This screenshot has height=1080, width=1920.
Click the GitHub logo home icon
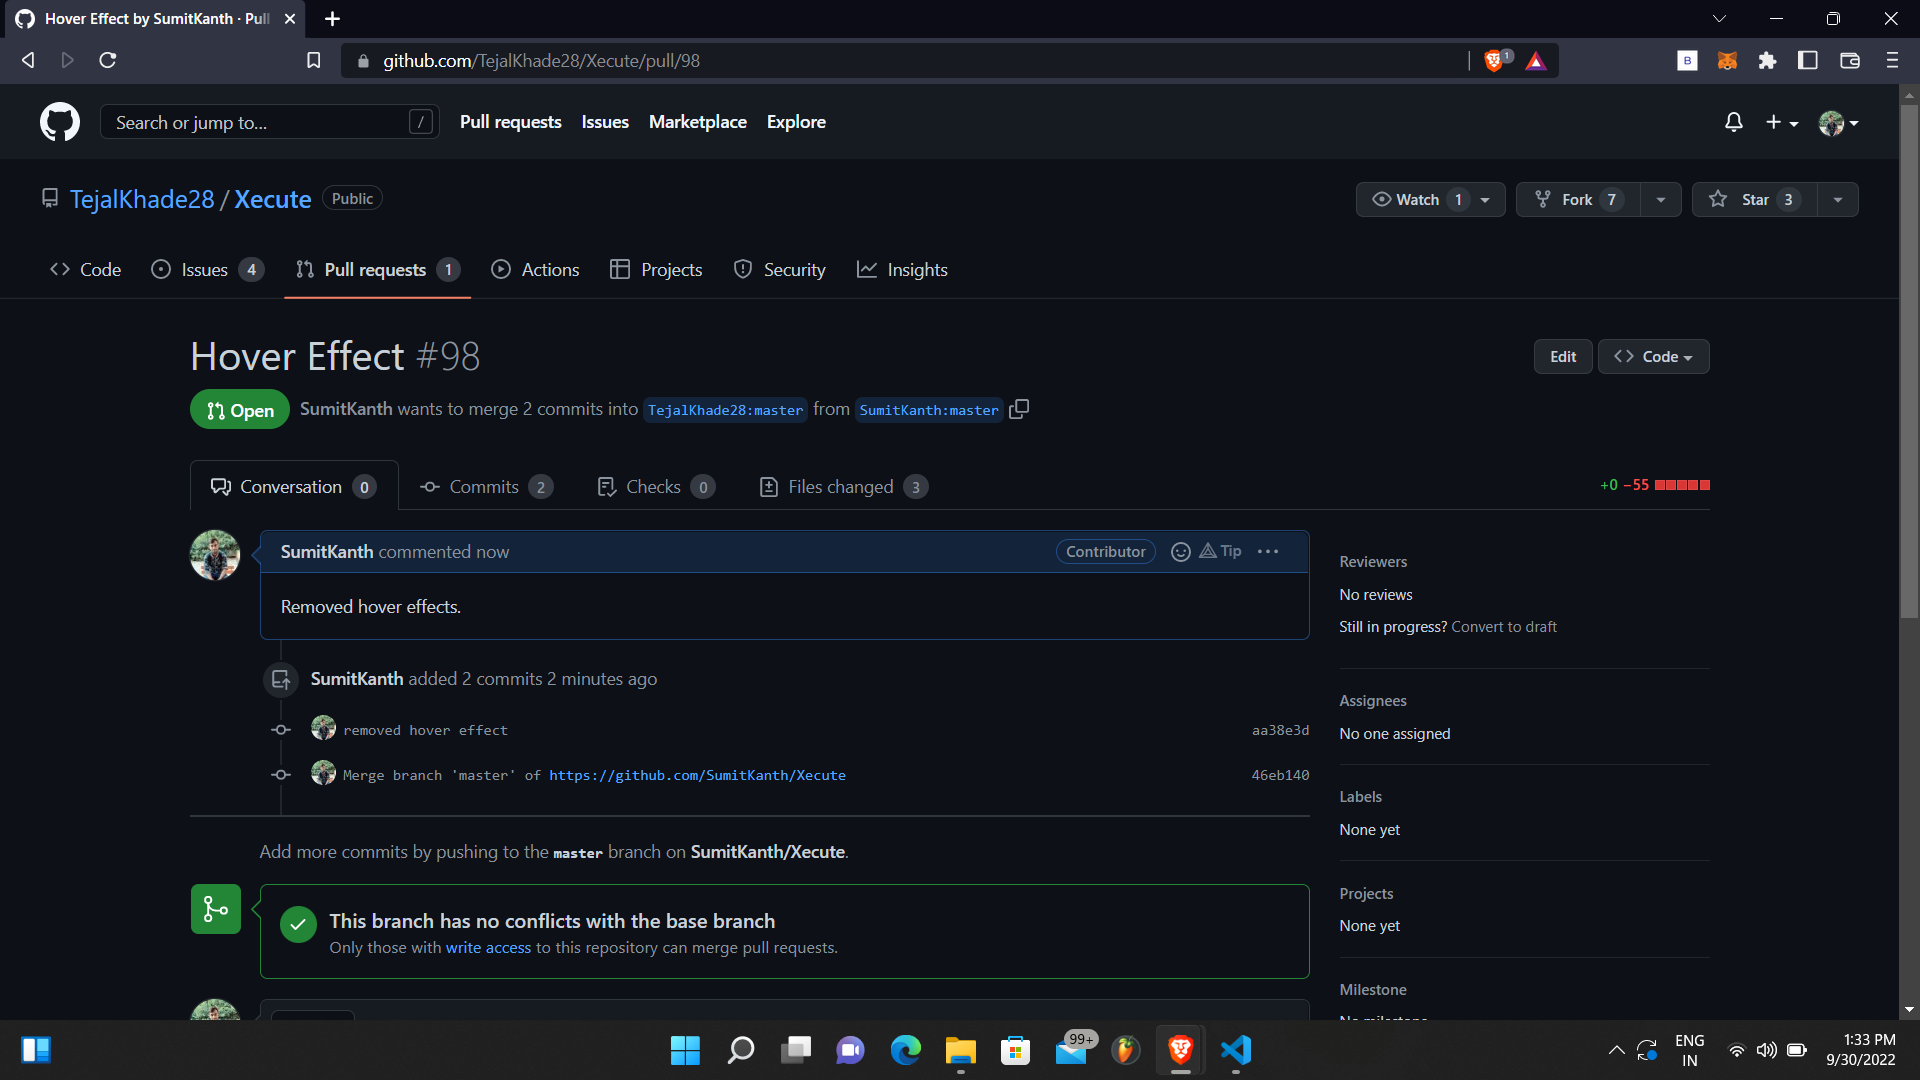pos(59,121)
